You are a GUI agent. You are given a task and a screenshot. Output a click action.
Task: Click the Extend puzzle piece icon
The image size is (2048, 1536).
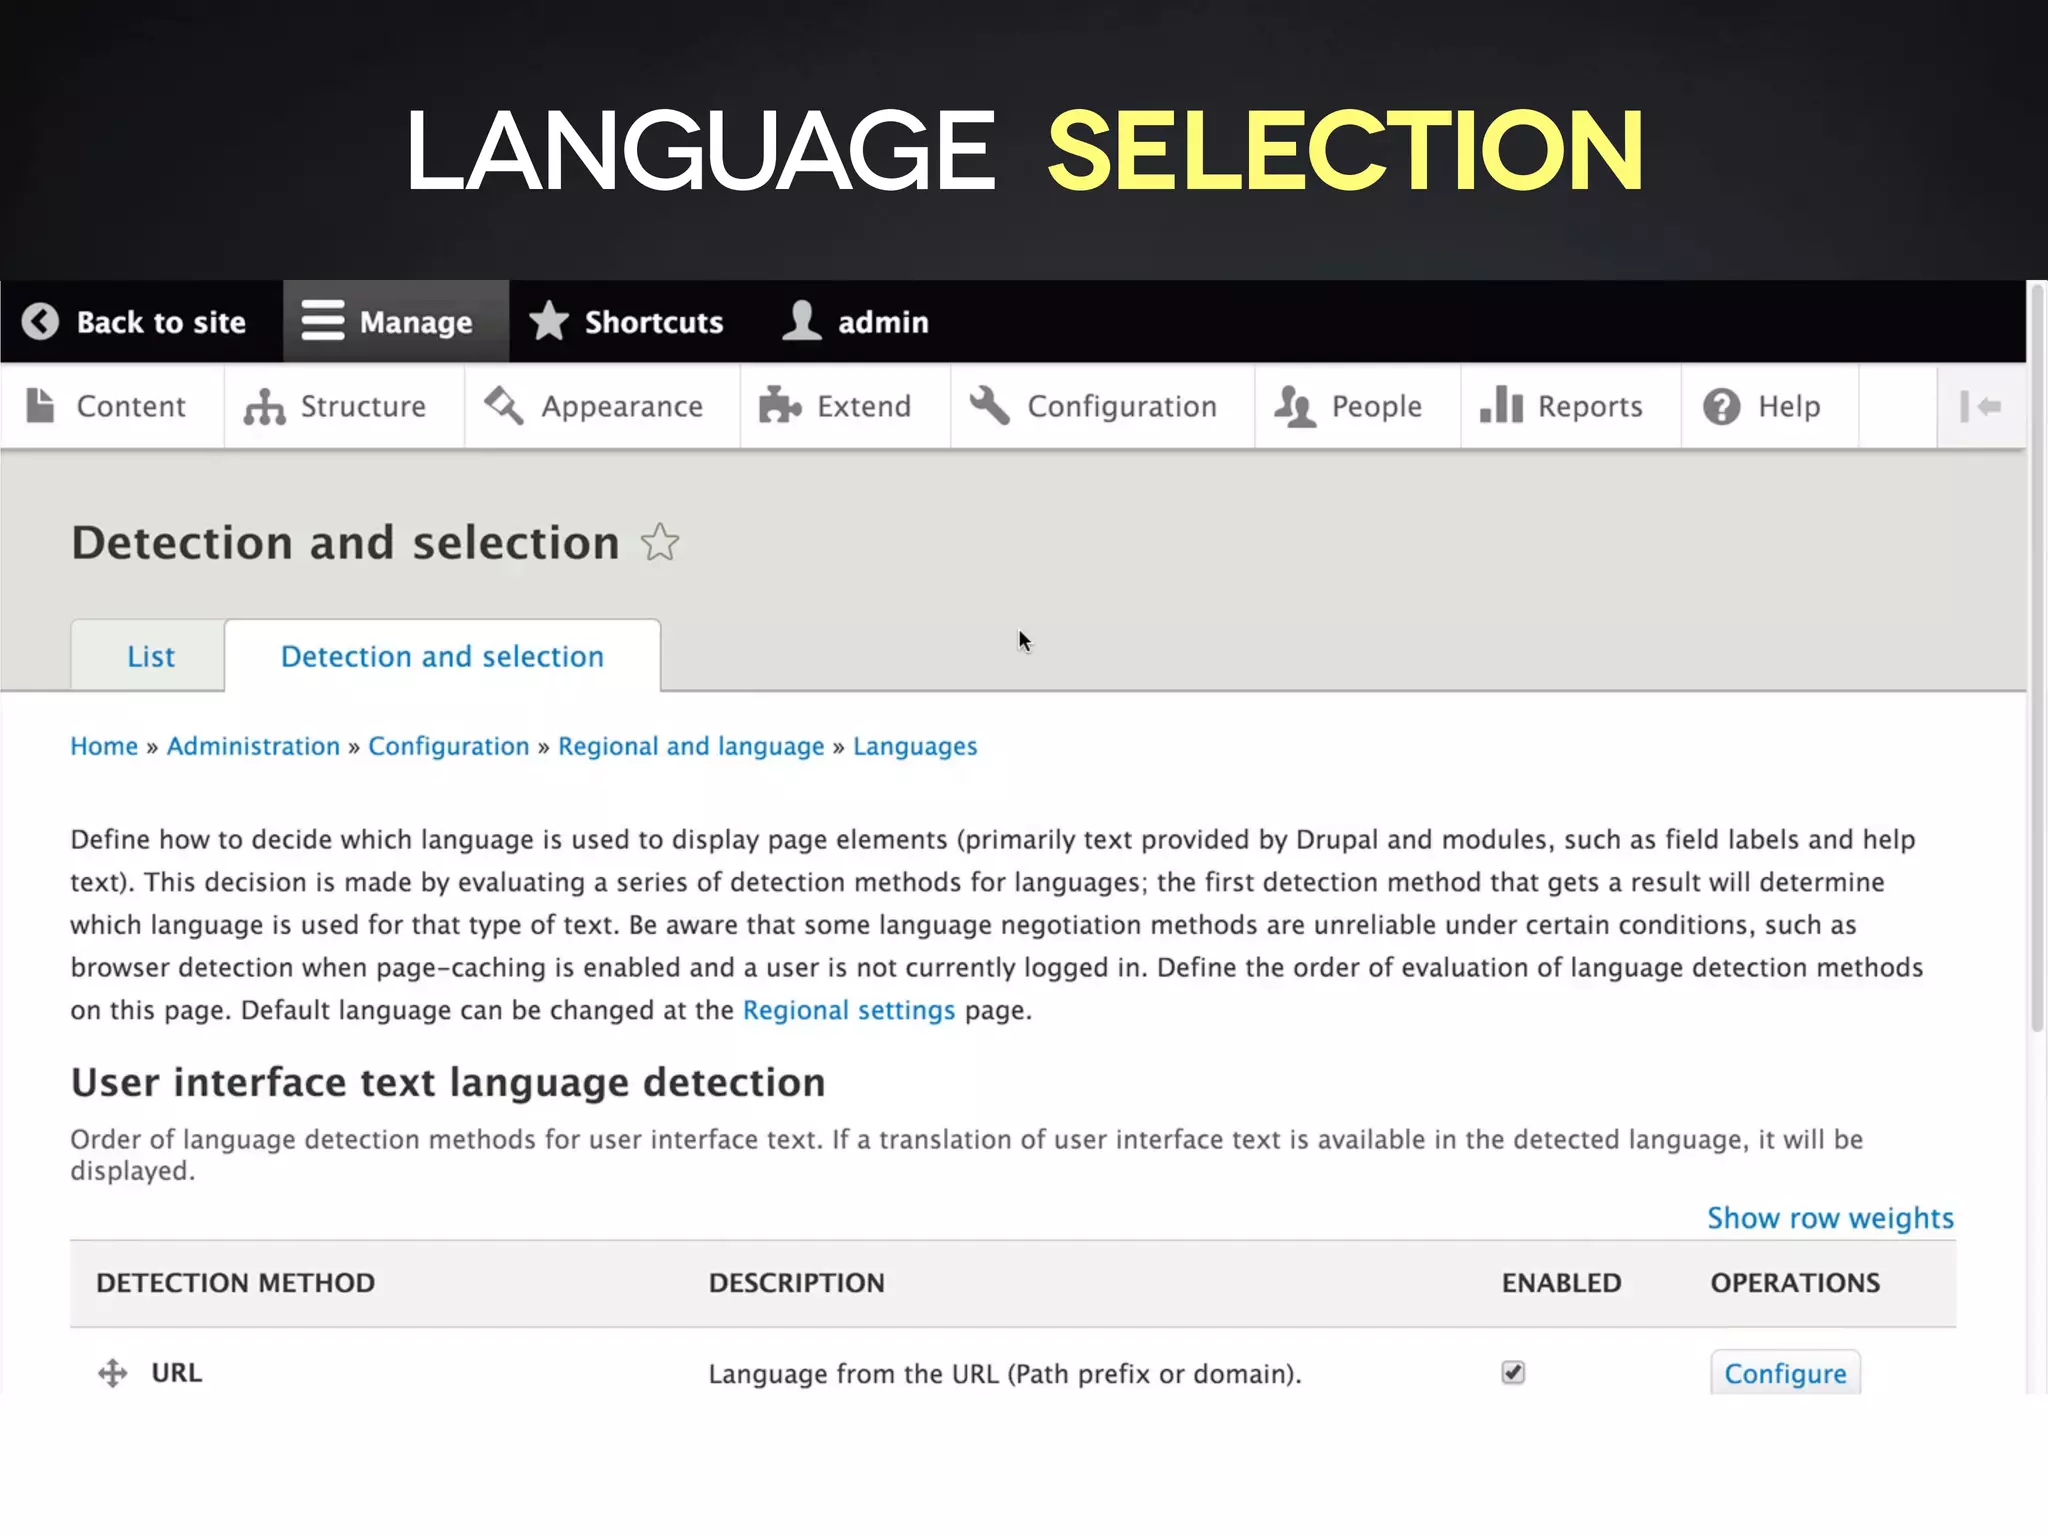[780, 406]
